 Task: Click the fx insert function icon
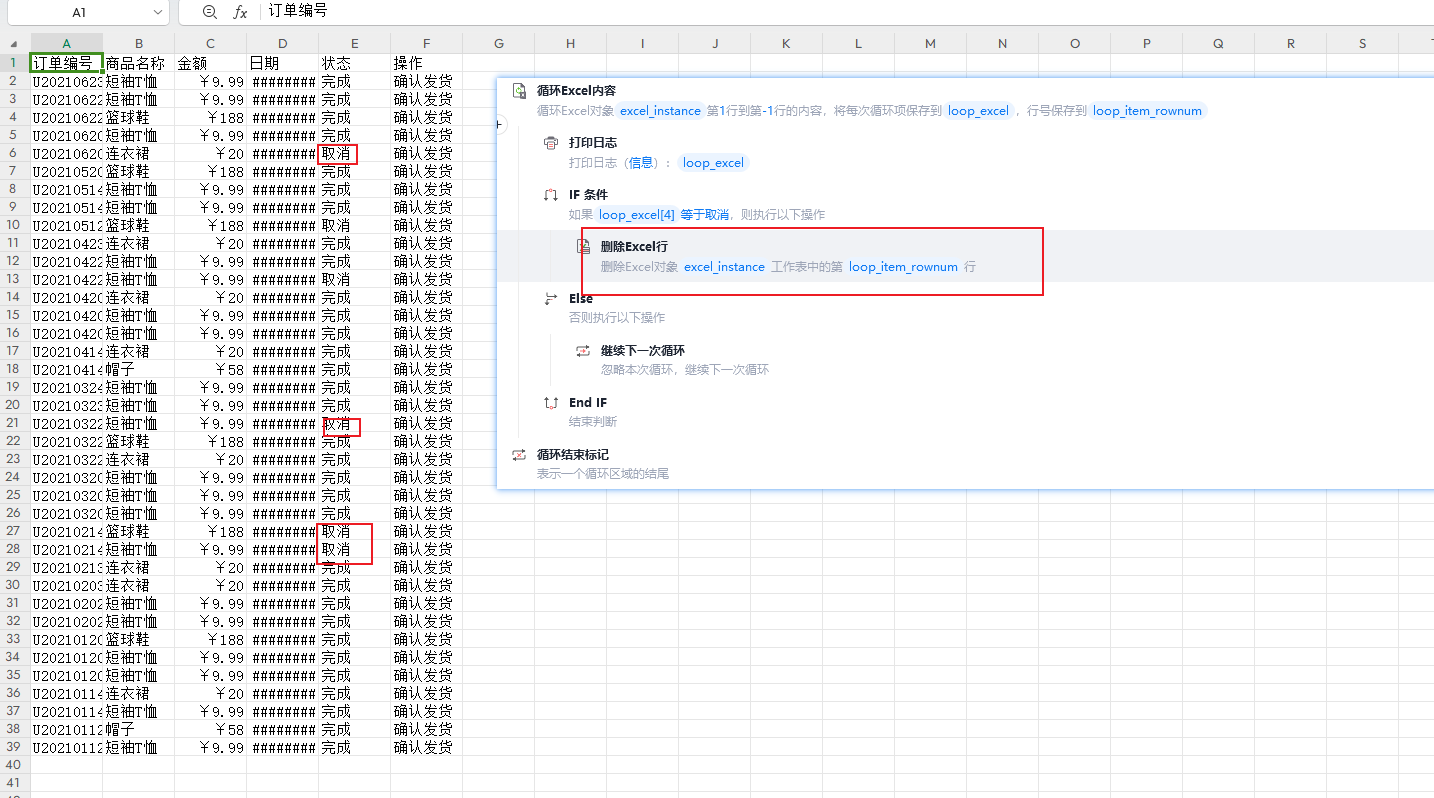240,12
